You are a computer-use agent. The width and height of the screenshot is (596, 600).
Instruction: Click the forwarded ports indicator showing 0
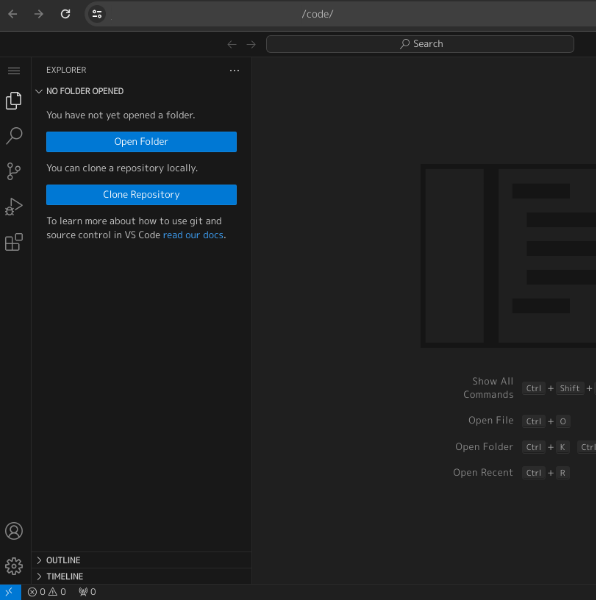tap(87, 592)
